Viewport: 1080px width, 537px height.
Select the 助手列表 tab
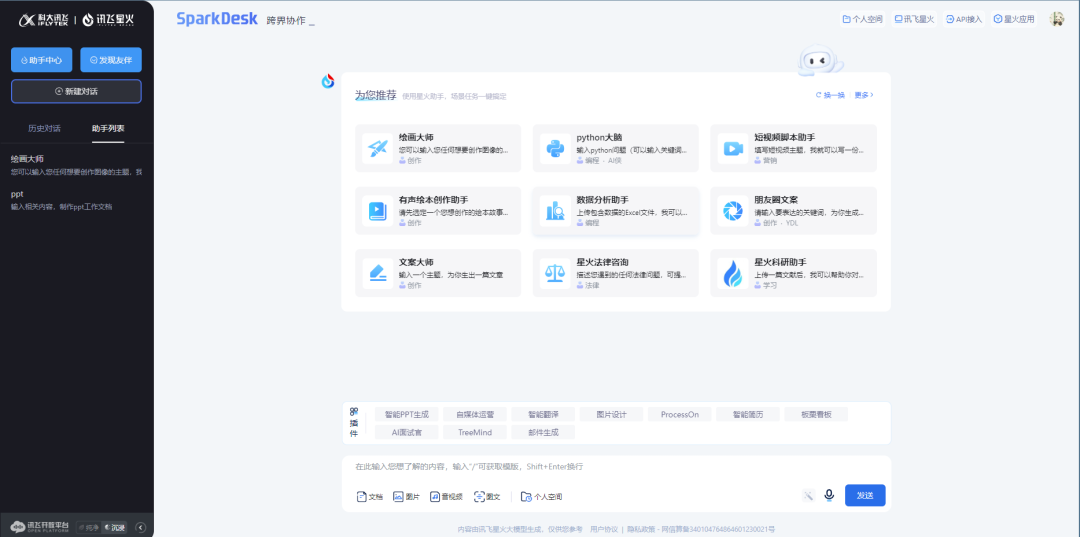pyautogui.click(x=108, y=128)
